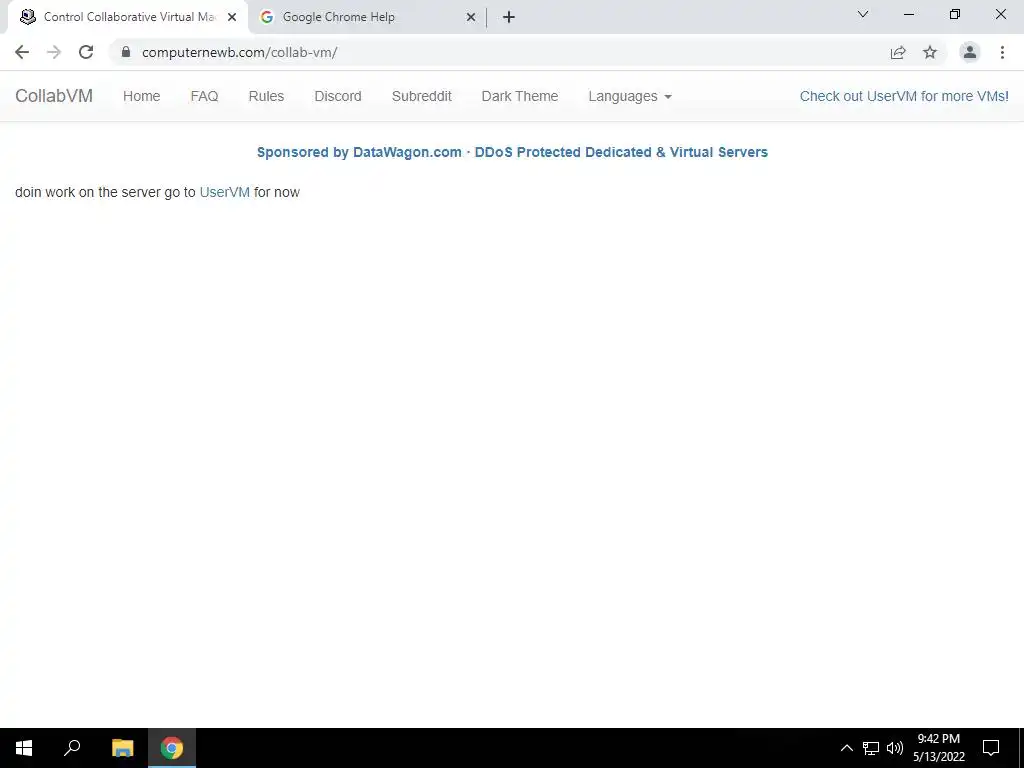
Task: Show hidden system tray icons
Action: [x=846, y=748]
